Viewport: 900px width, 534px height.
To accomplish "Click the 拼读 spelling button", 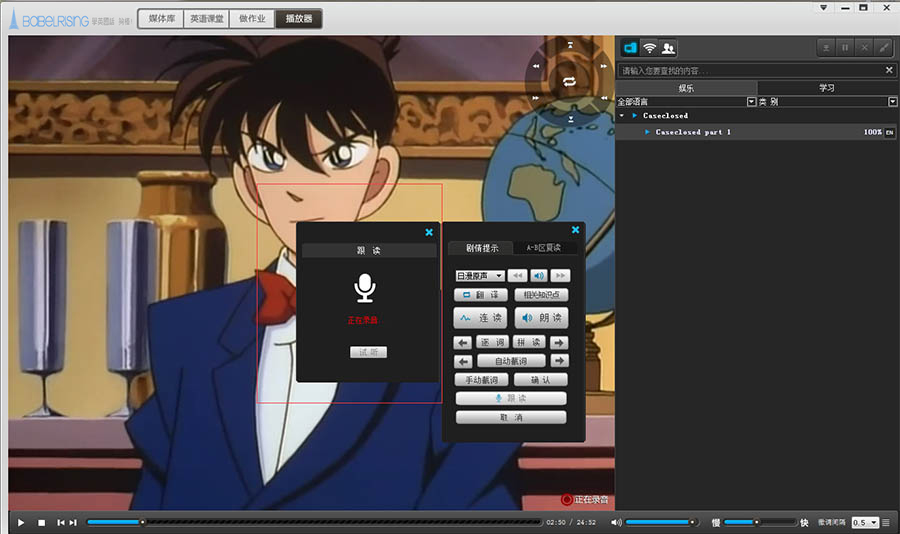I will pyautogui.click(x=529, y=342).
